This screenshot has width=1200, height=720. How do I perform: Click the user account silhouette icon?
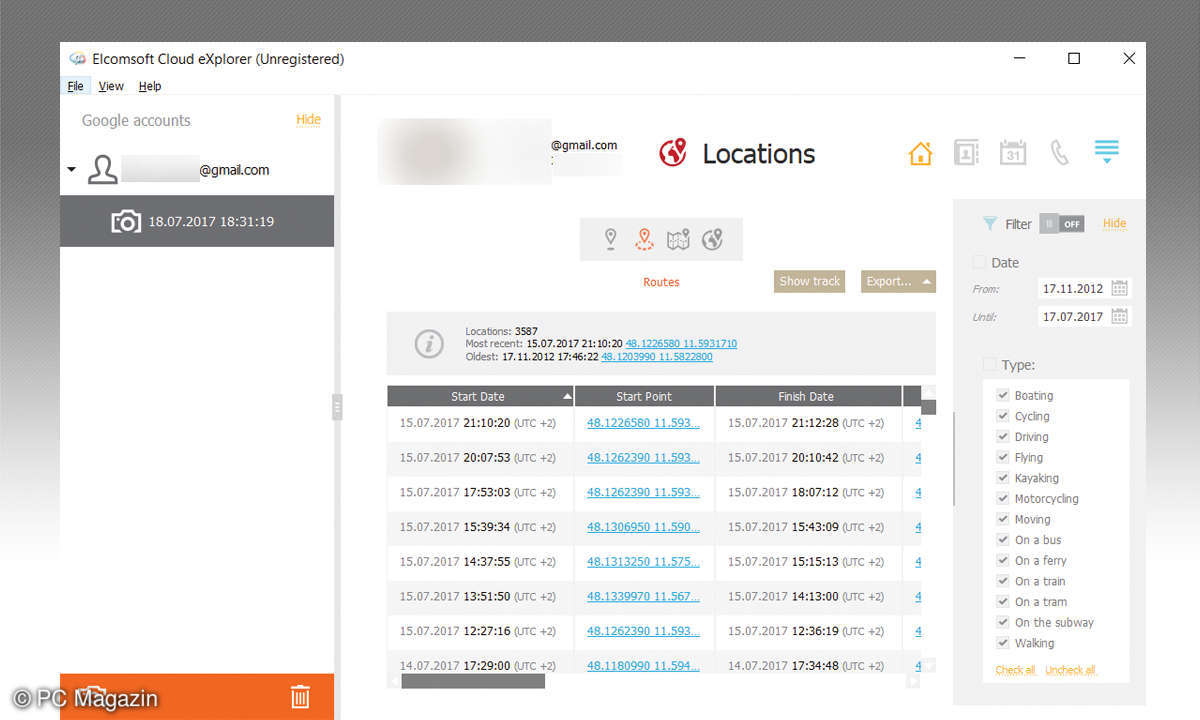click(103, 170)
